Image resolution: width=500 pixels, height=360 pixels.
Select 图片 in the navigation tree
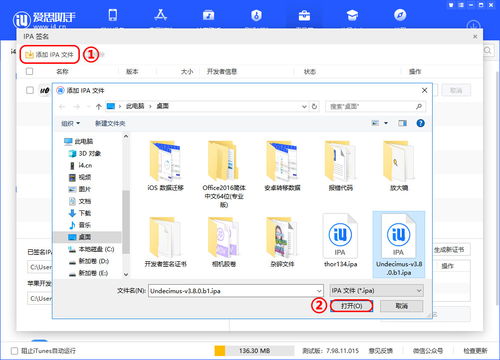pos(80,189)
